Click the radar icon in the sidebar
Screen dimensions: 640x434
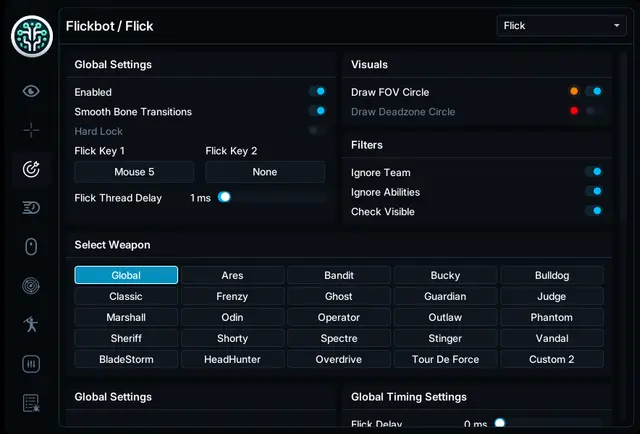[x=31, y=286]
